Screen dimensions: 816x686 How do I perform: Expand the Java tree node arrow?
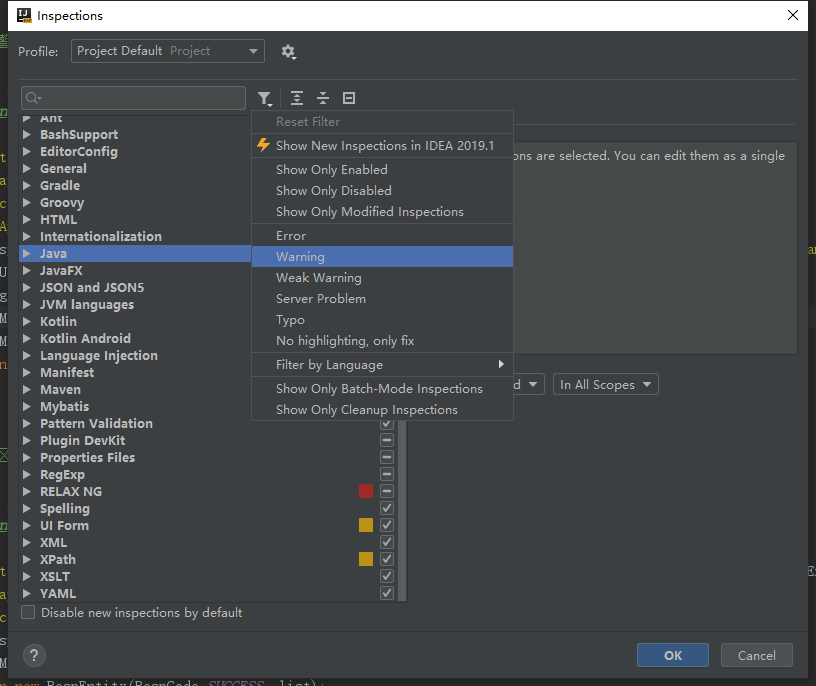click(27, 253)
